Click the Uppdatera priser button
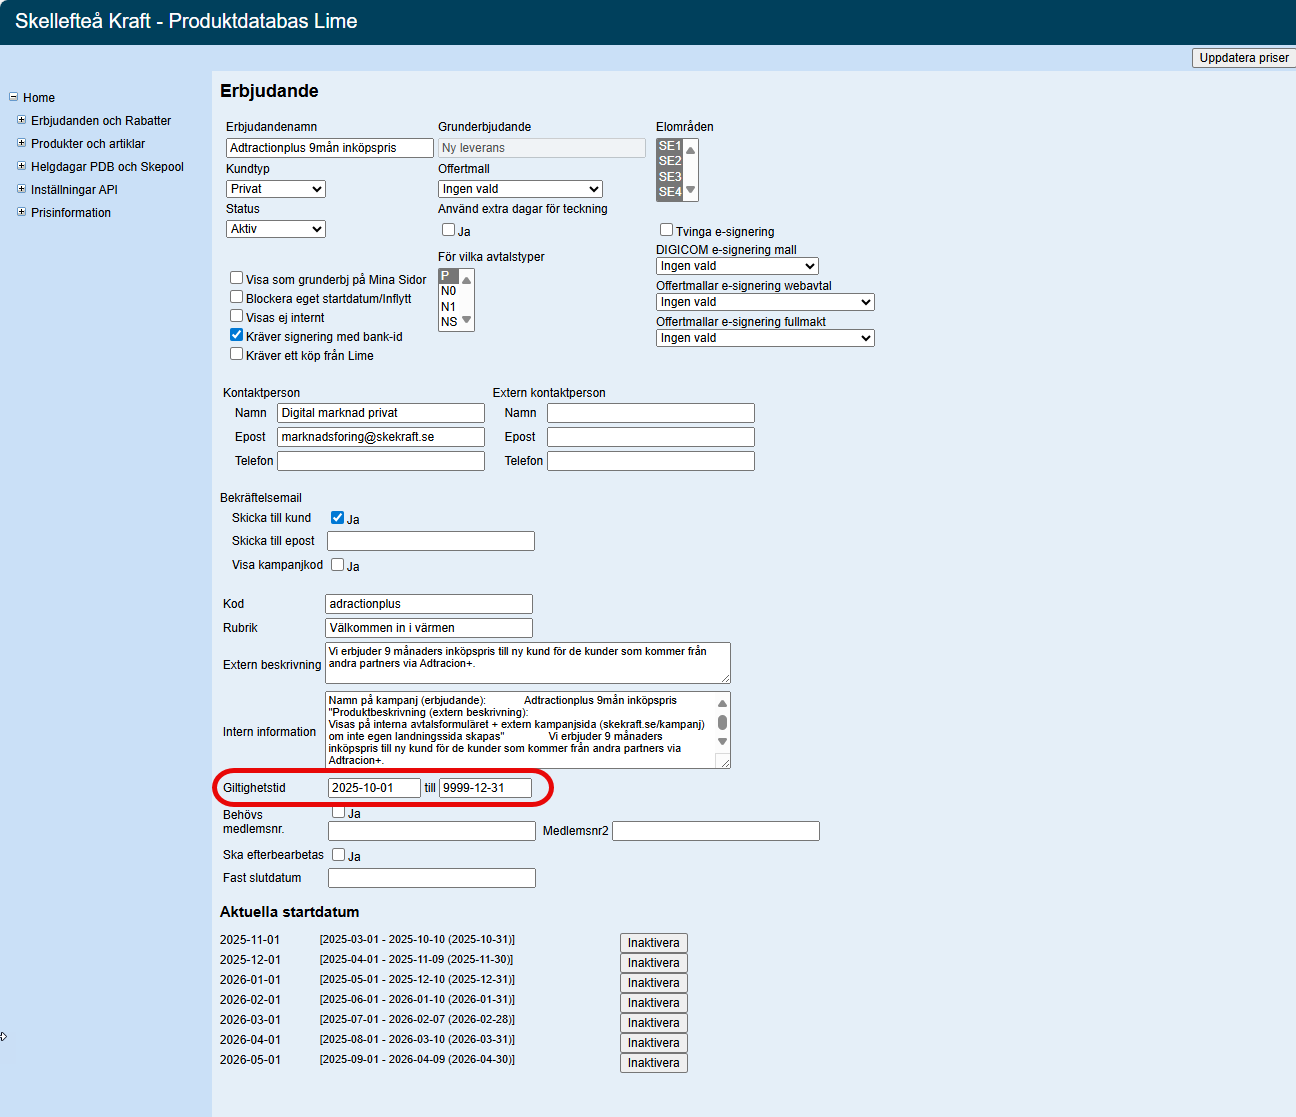Image resolution: width=1296 pixels, height=1117 pixels. click(1243, 58)
